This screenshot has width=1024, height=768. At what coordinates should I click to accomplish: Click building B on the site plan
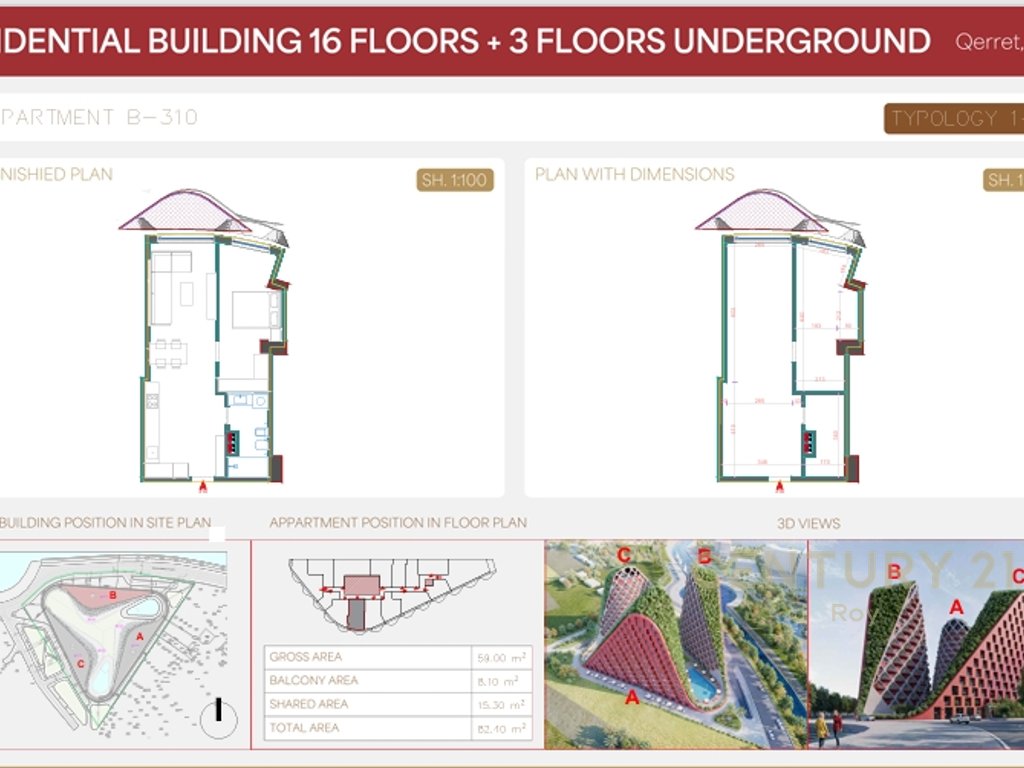tap(114, 596)
